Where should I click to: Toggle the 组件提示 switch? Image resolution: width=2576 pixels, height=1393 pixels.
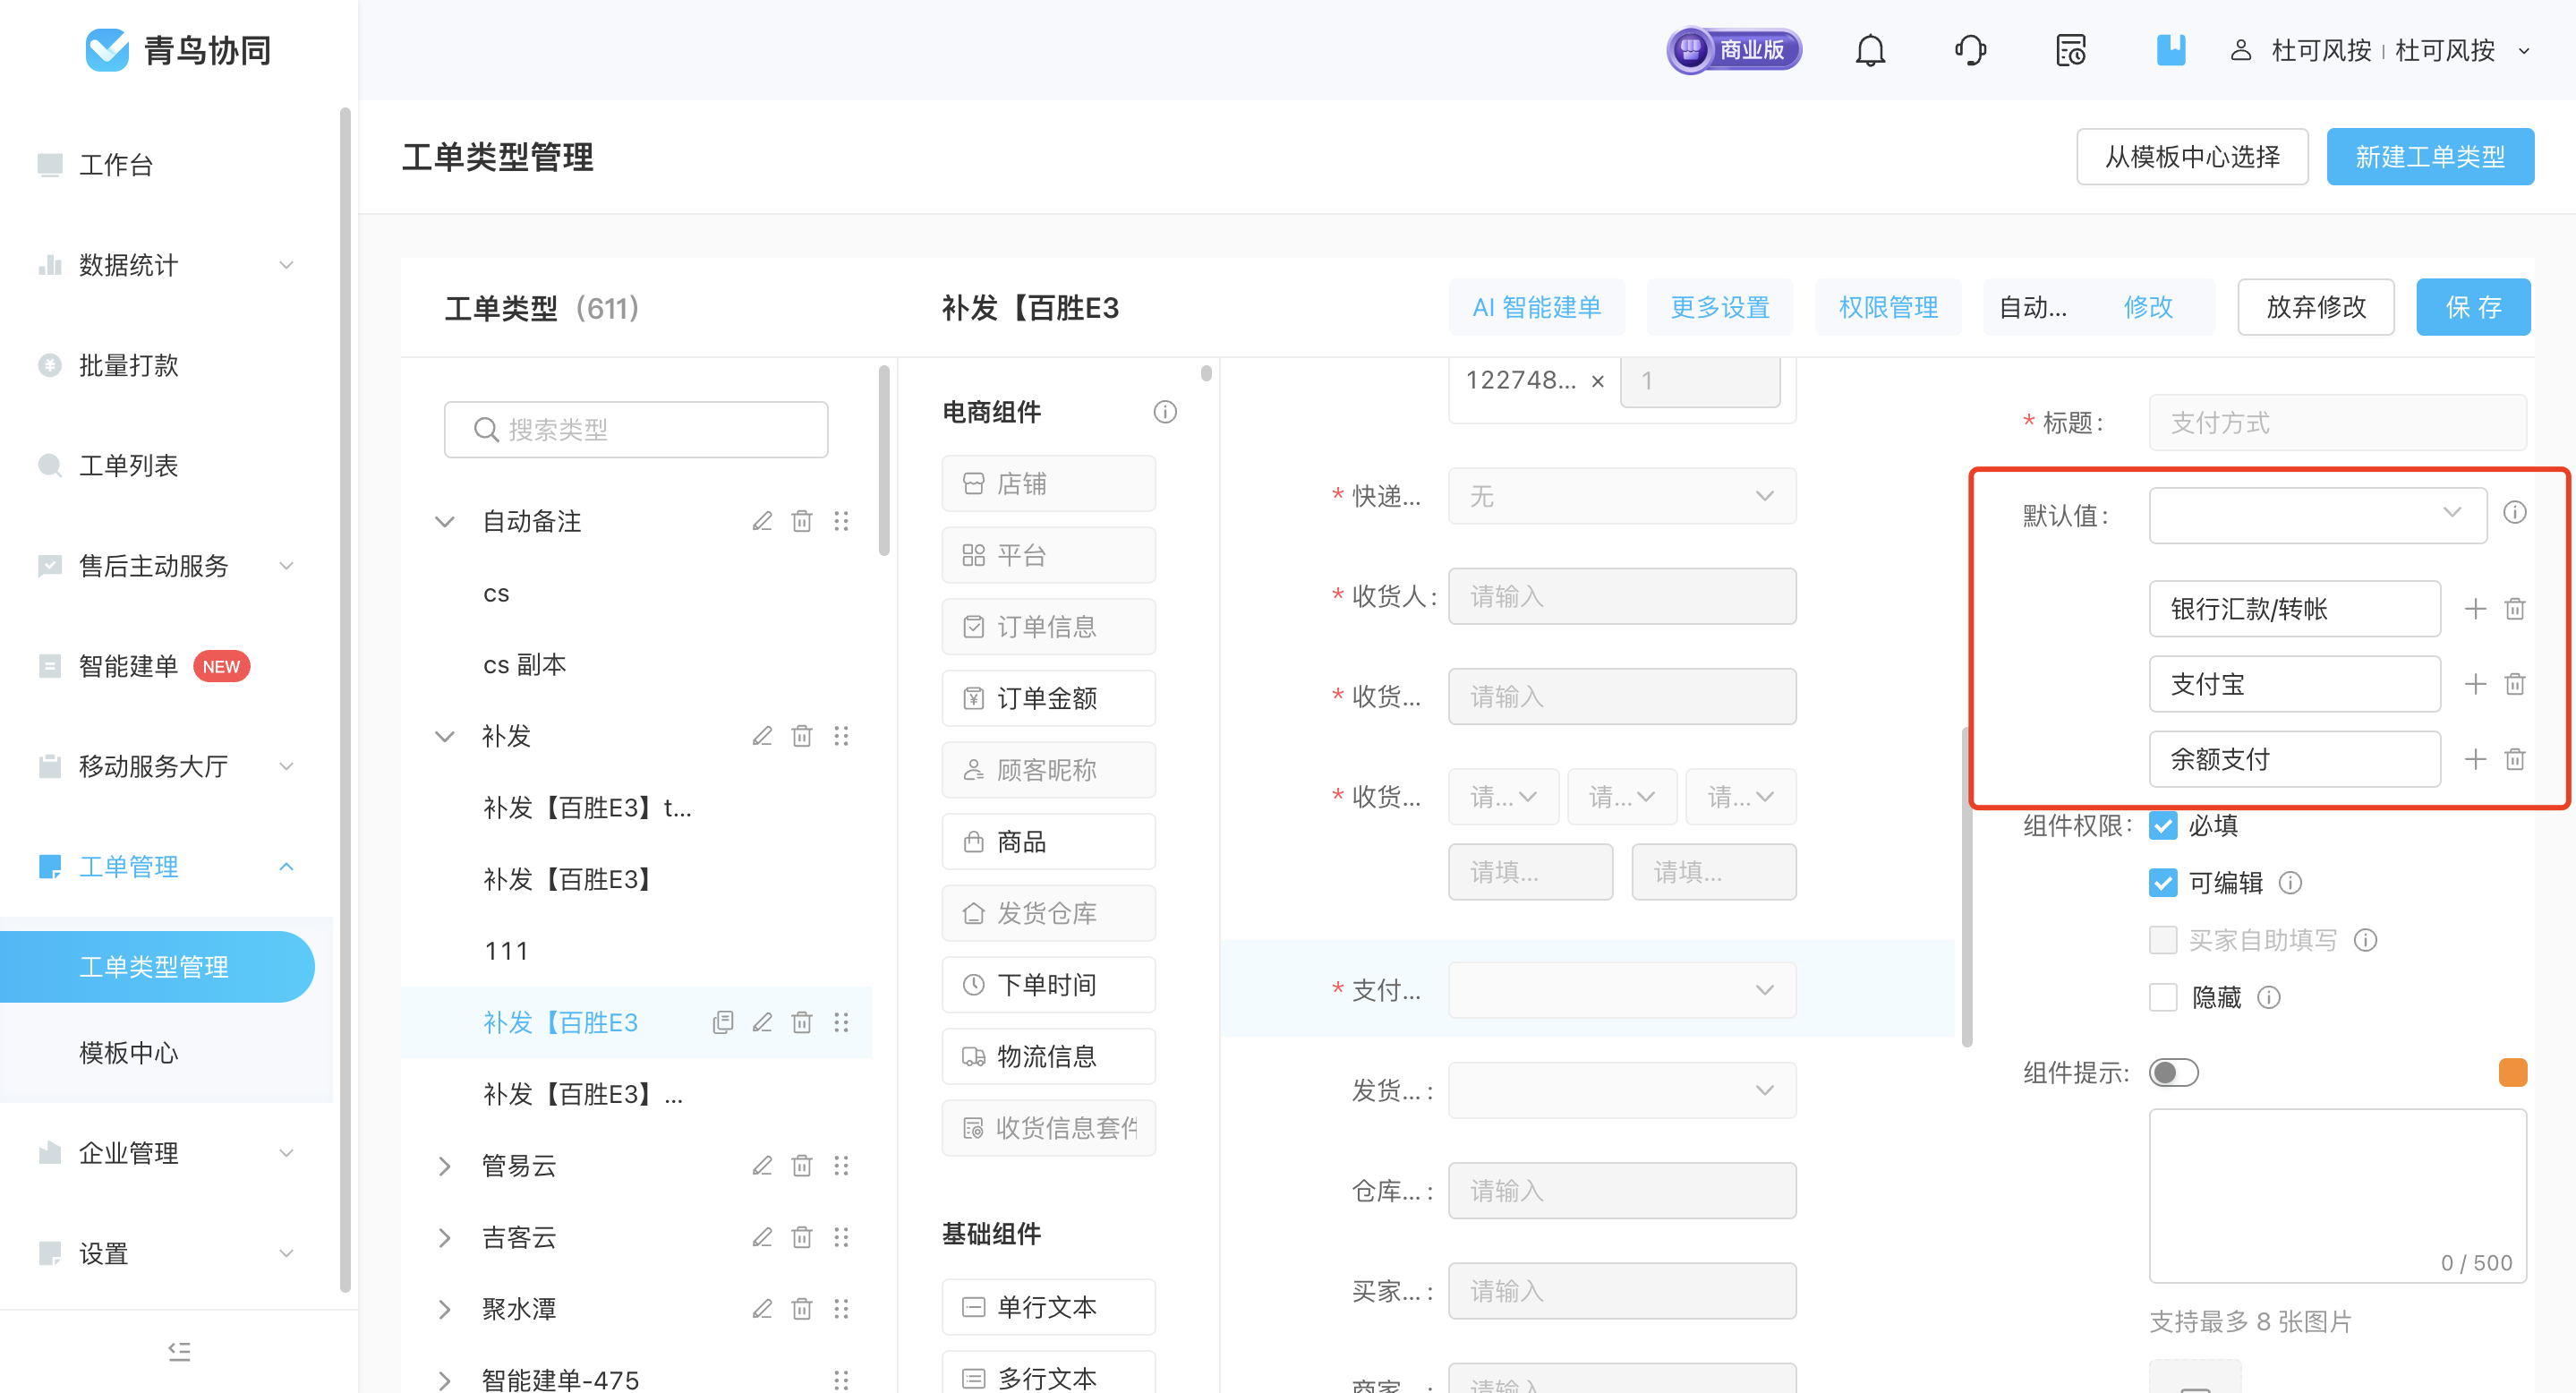point(2174,1073)
